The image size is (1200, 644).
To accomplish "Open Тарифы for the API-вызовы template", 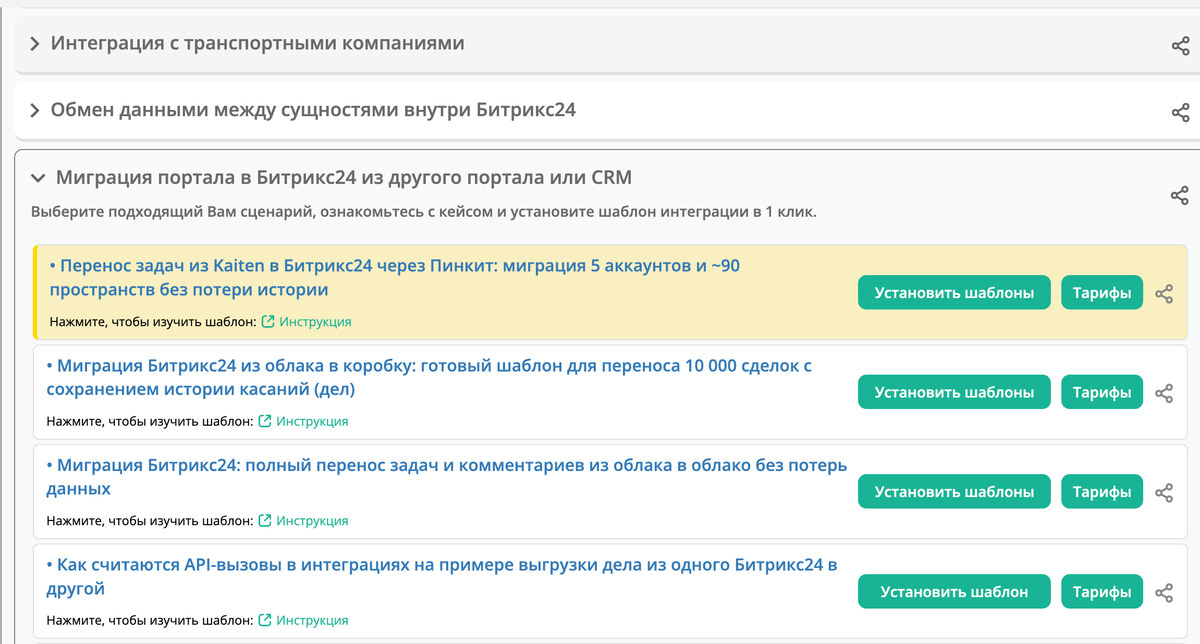I will tap(1102, 591).
